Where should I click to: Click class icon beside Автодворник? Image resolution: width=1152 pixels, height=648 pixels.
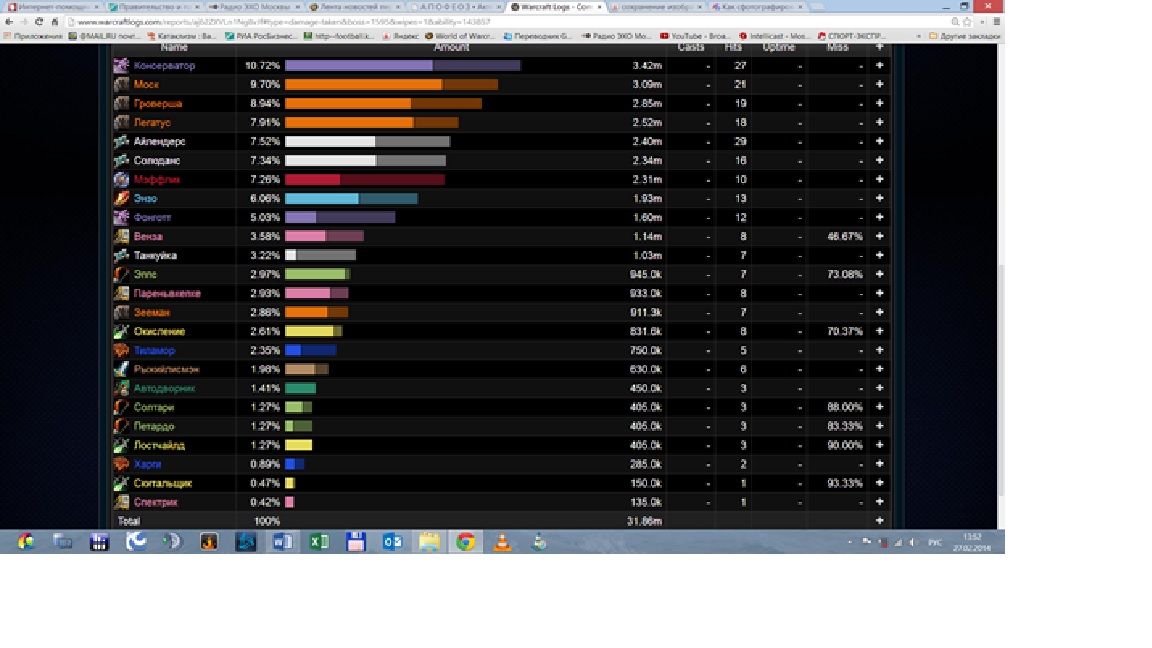click(121, 388)
